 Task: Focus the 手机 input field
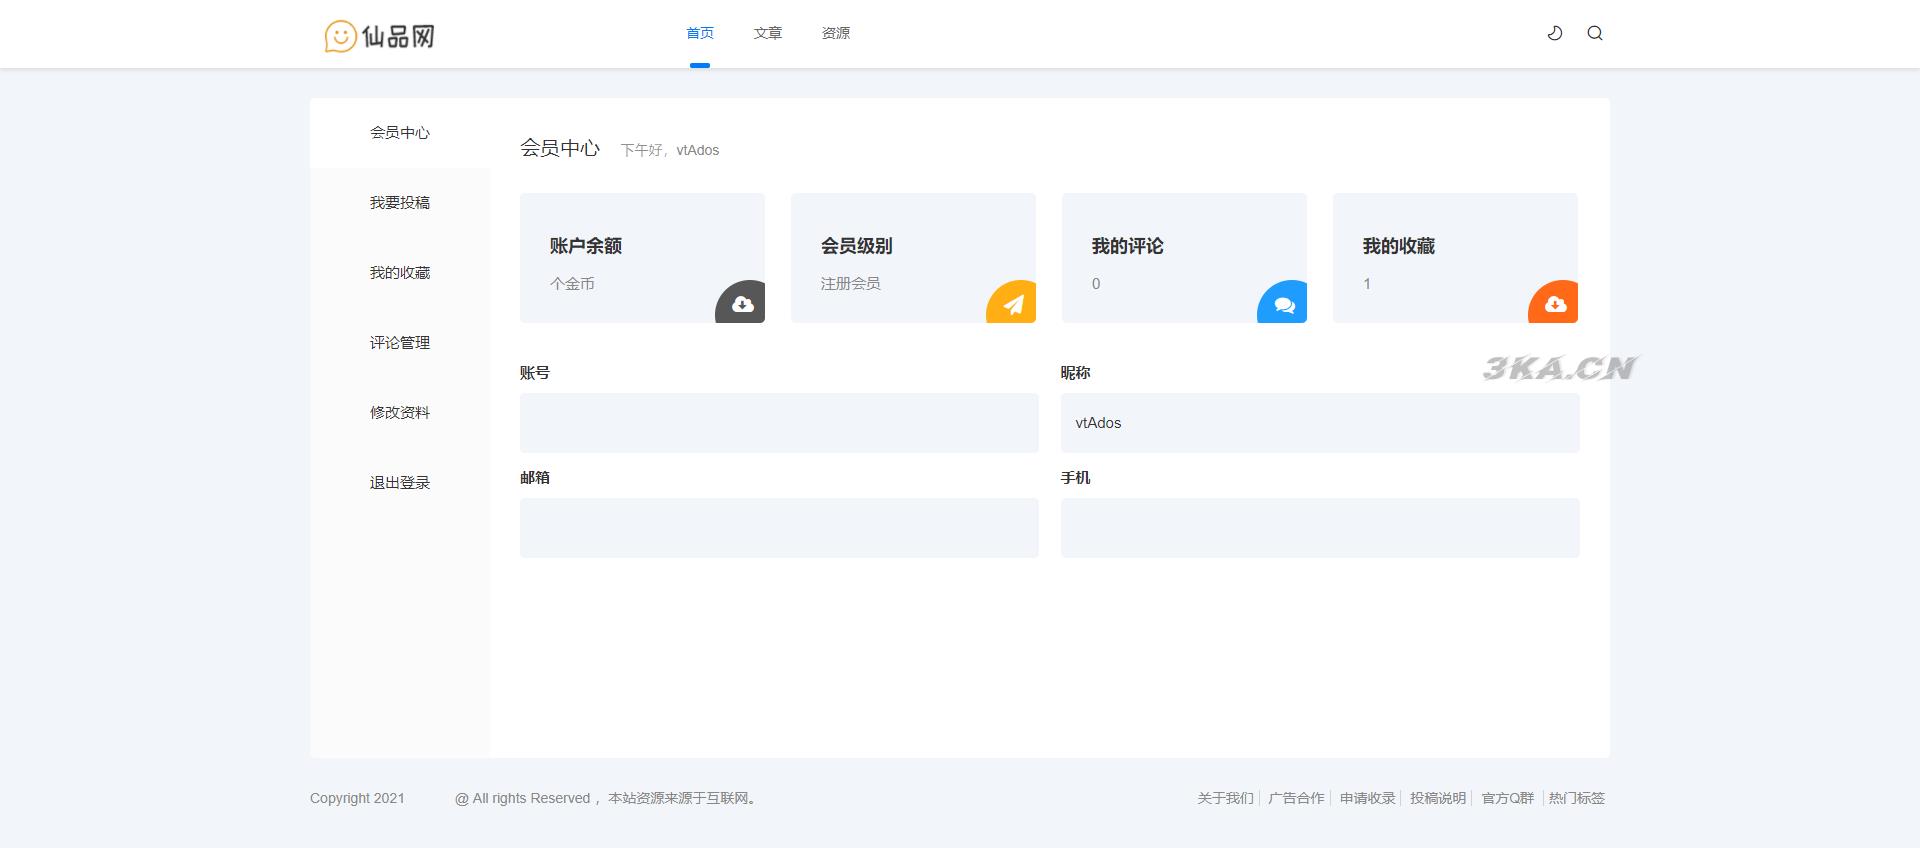(1320, 528)
